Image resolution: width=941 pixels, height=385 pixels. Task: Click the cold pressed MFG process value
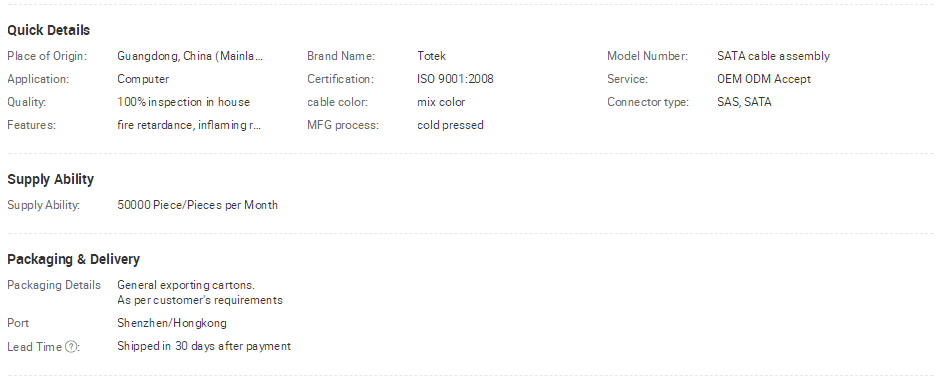(x=450, y=125)
